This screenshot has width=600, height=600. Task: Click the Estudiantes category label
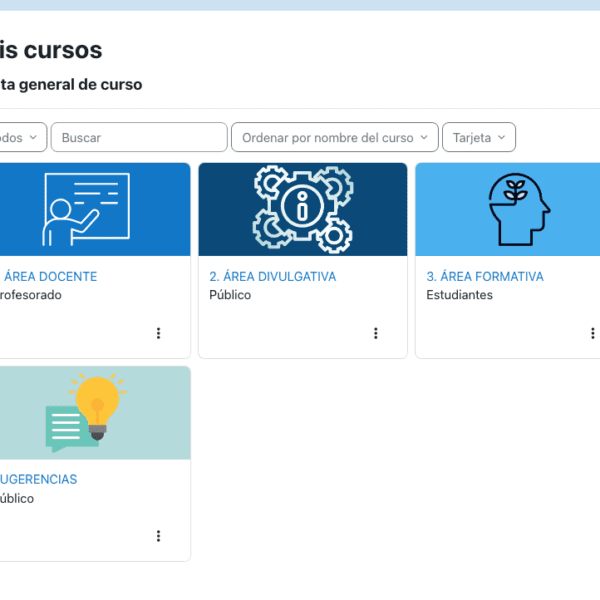click(x=459, y=295)
